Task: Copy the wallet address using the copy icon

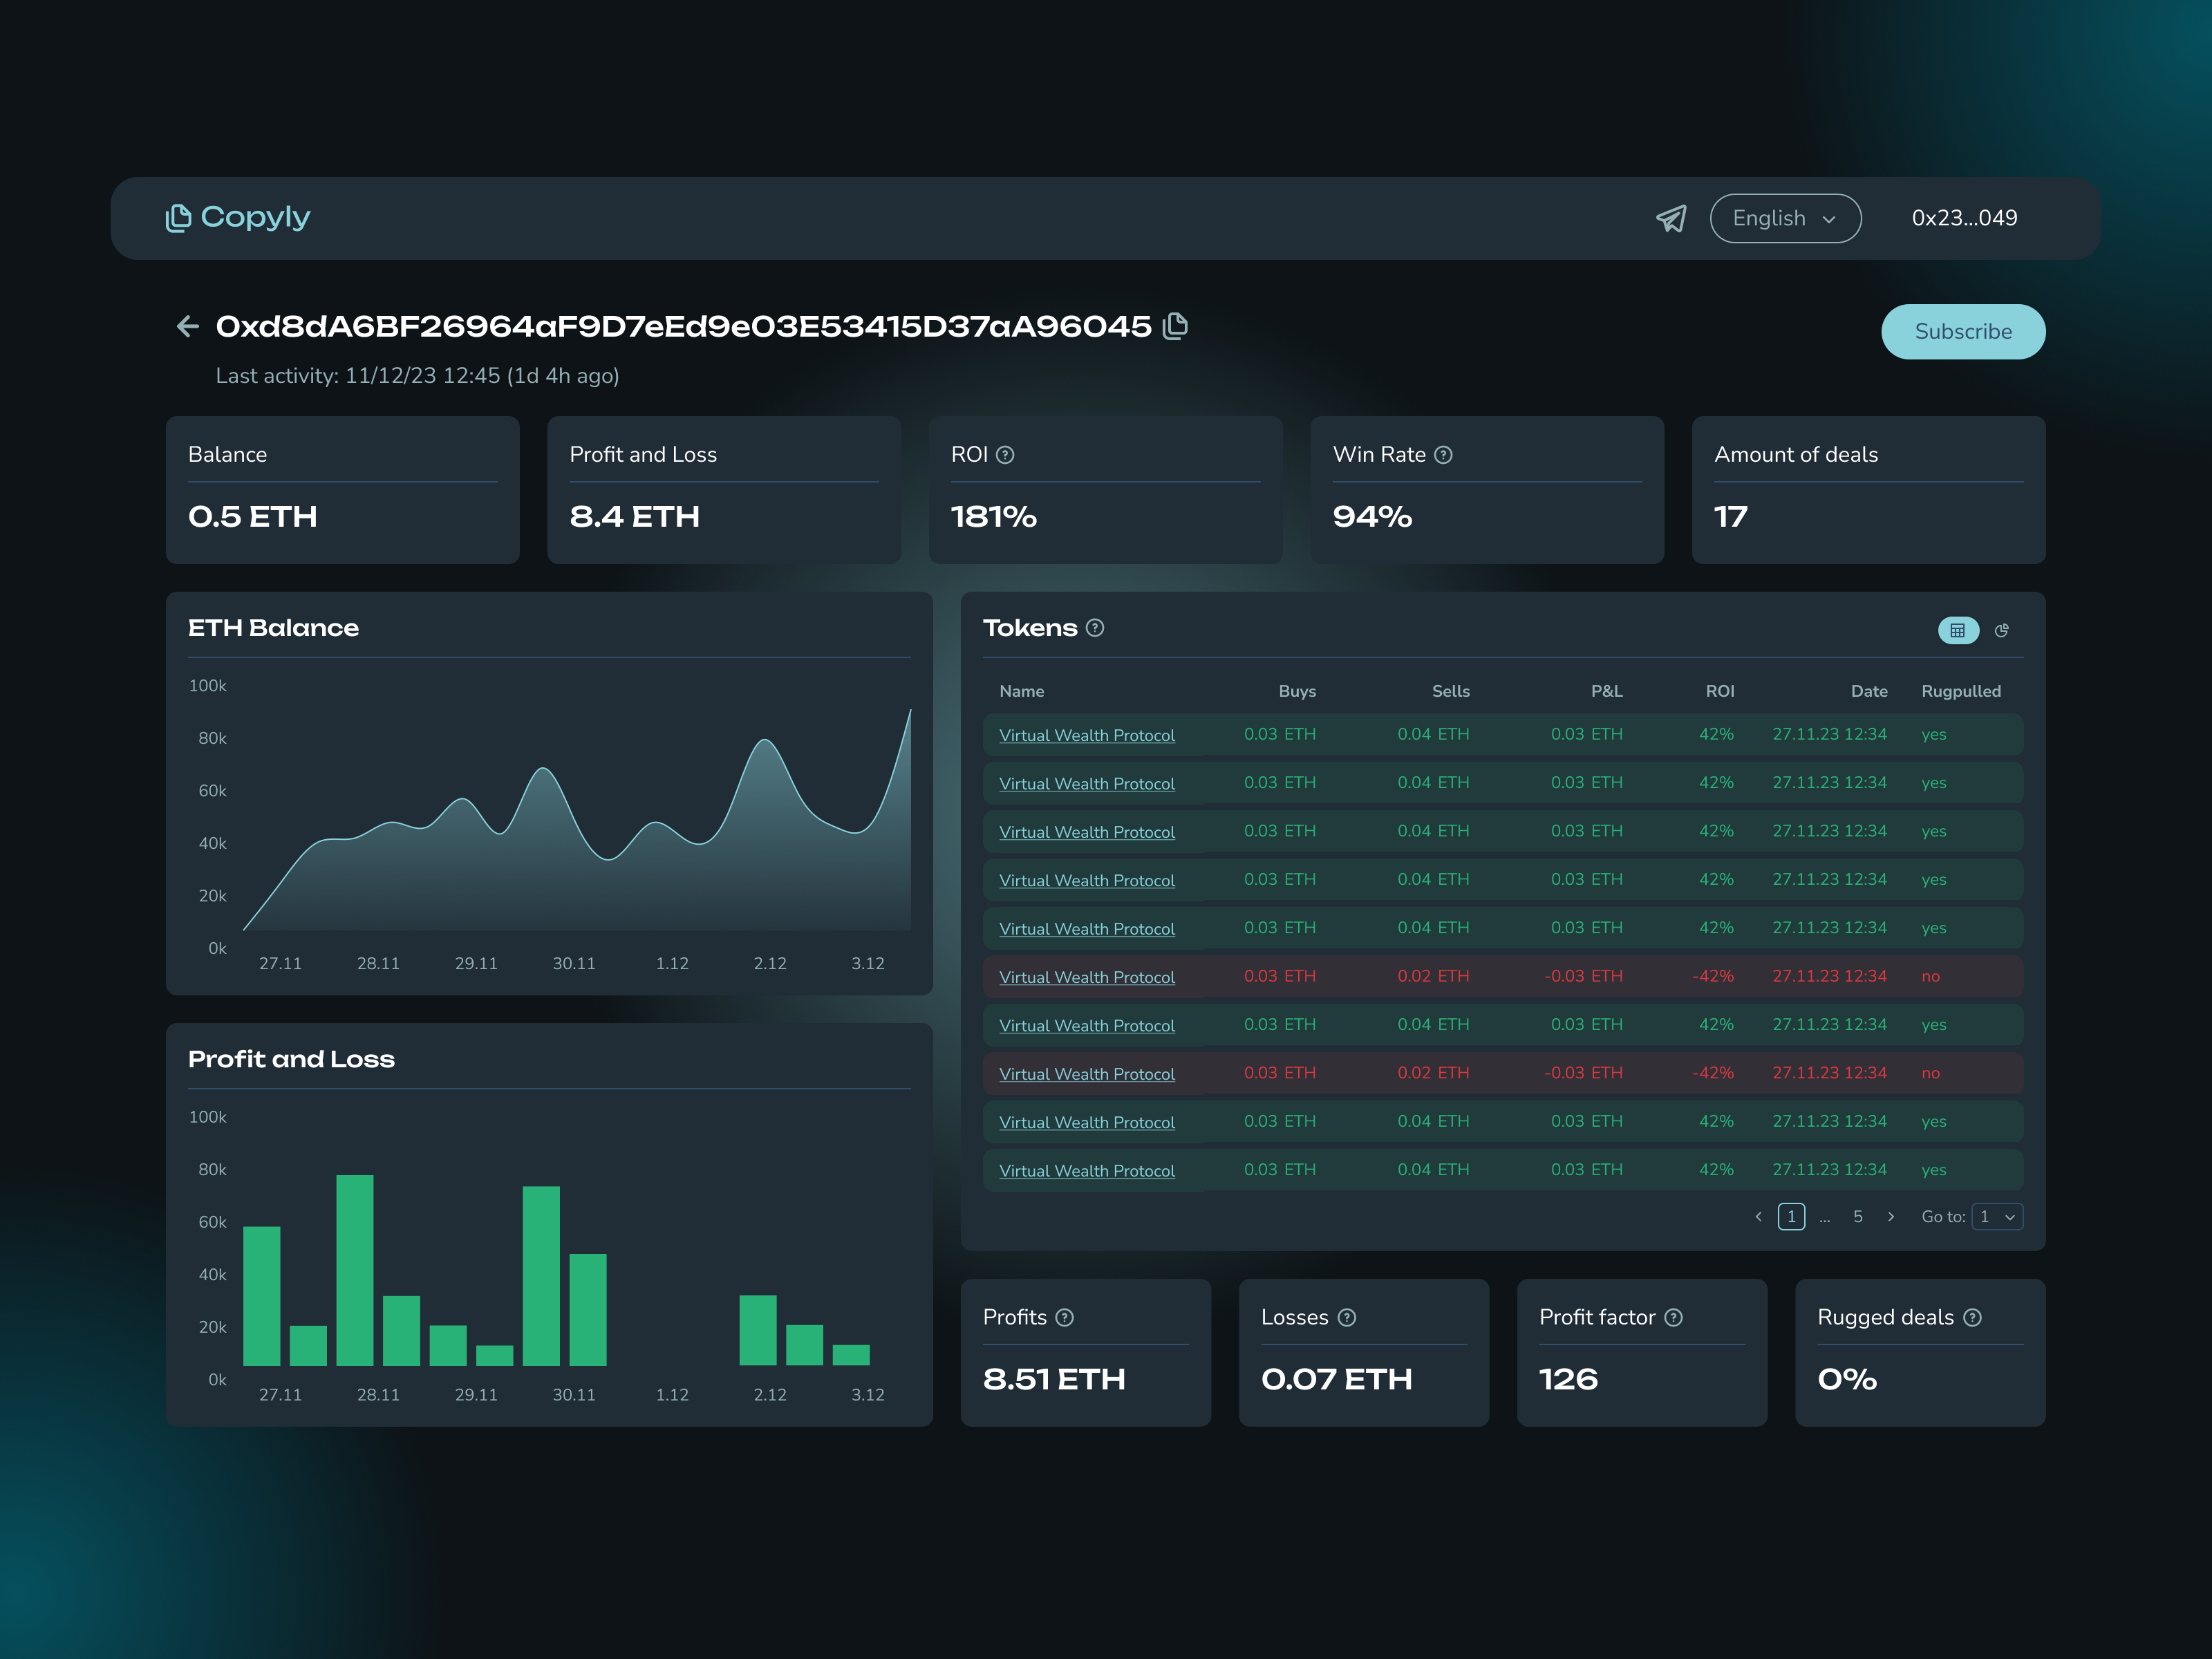Action: [x=1176, y=326]
